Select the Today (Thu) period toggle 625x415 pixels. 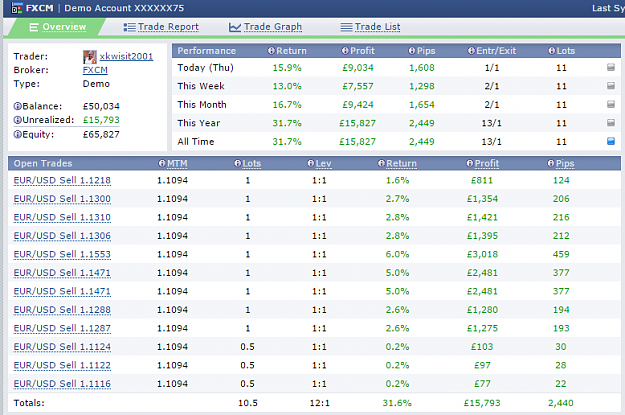(x=611, y=67)
